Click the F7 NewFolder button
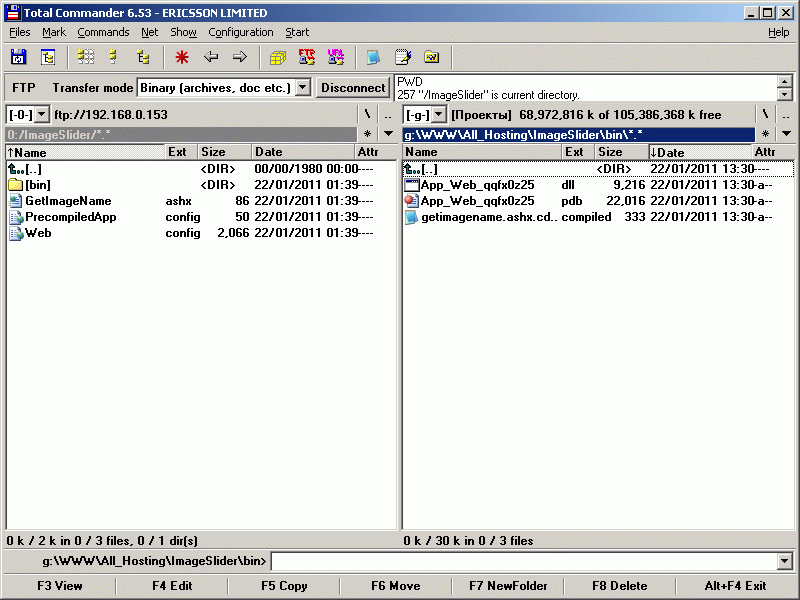800x600 pixels. (508, 586)
